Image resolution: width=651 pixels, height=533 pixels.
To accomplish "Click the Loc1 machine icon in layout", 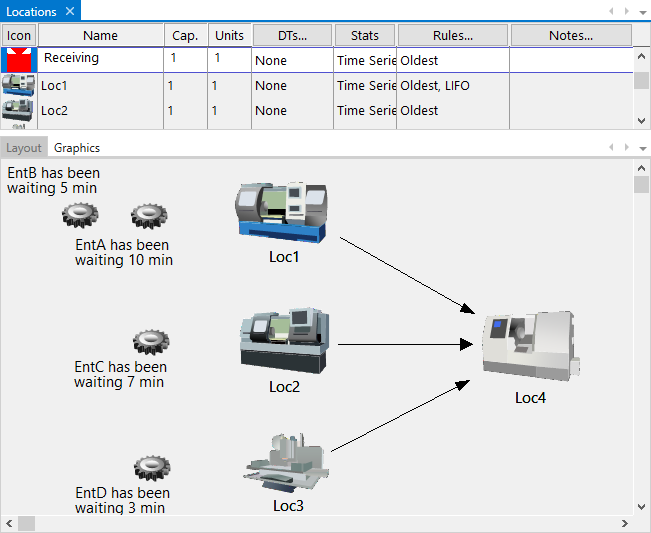I will pos(280,211).
